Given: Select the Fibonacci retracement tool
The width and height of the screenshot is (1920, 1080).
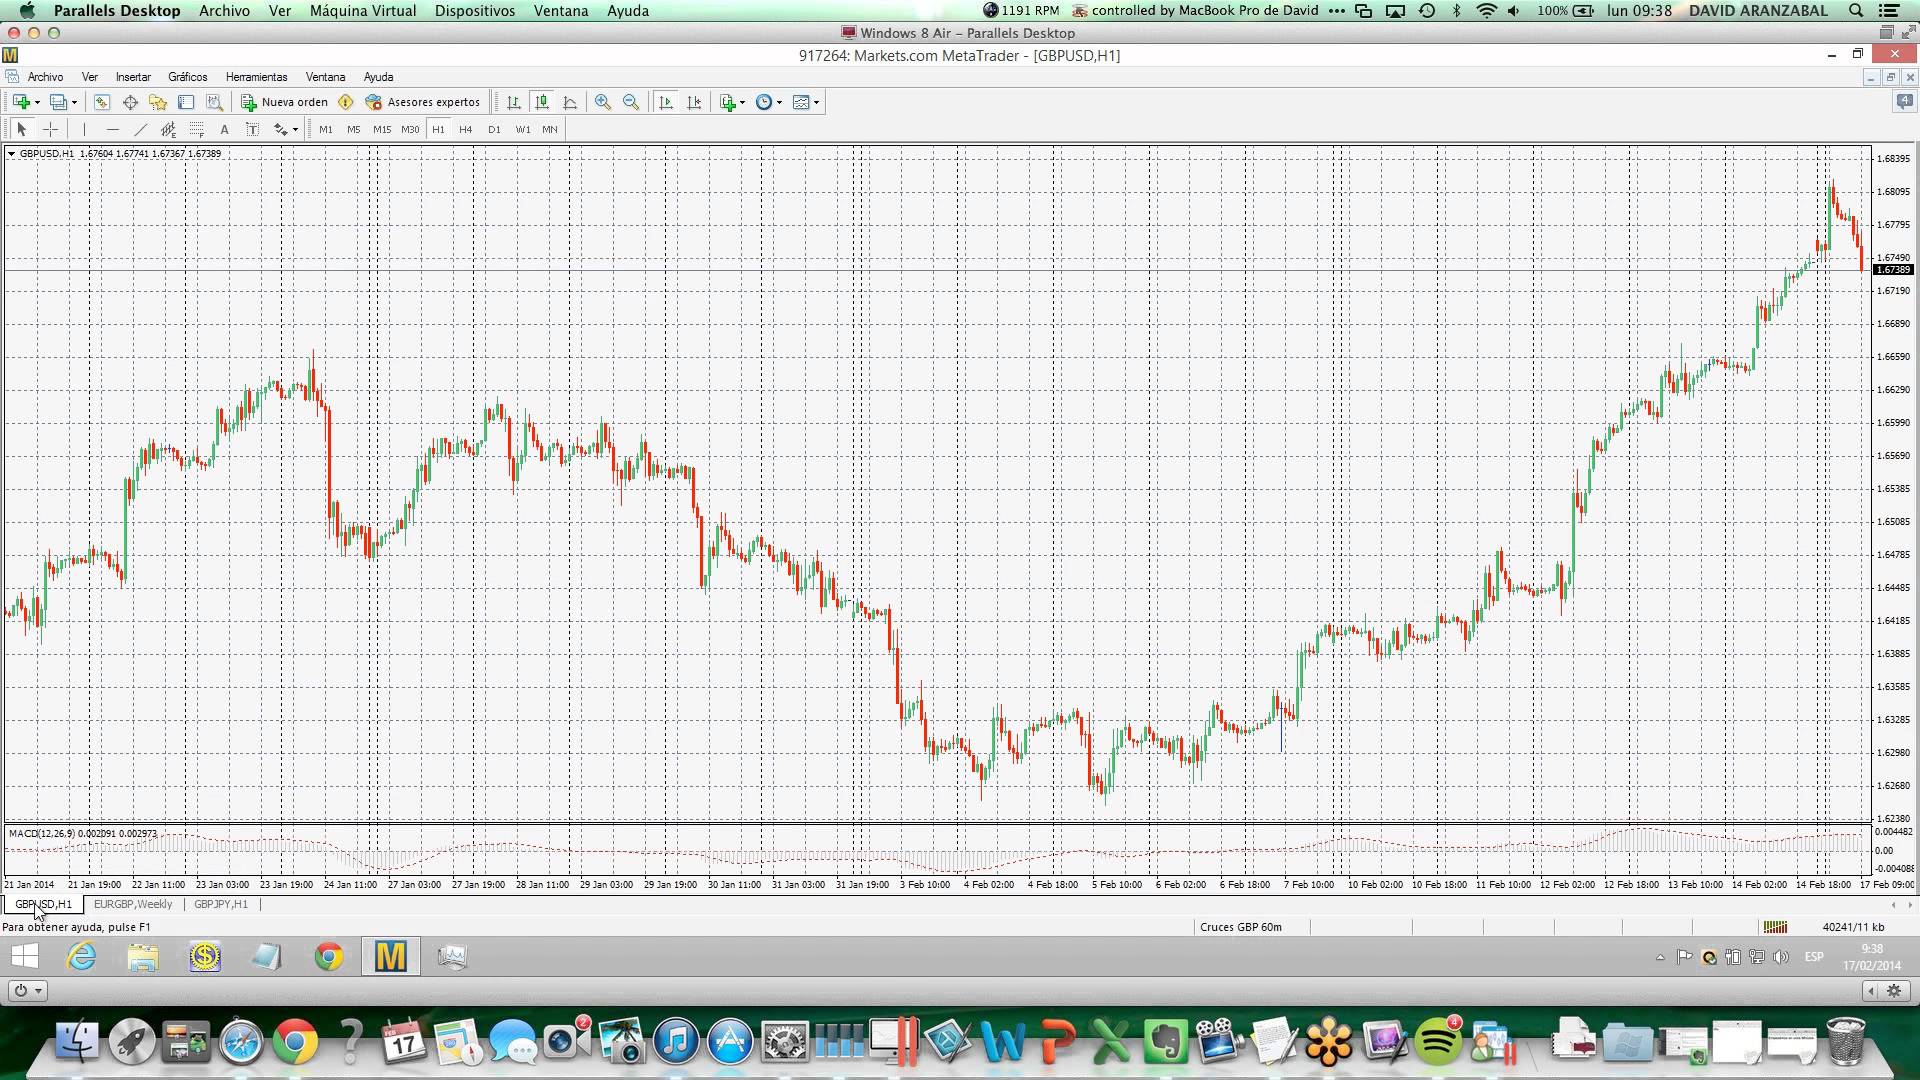Looking at the screenshot, I should click(197, 129).
